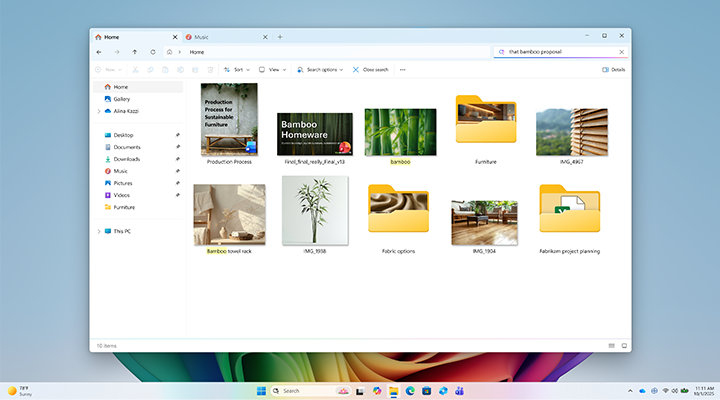
Task: Open the clock and date in taskbar
Action: 704,391
